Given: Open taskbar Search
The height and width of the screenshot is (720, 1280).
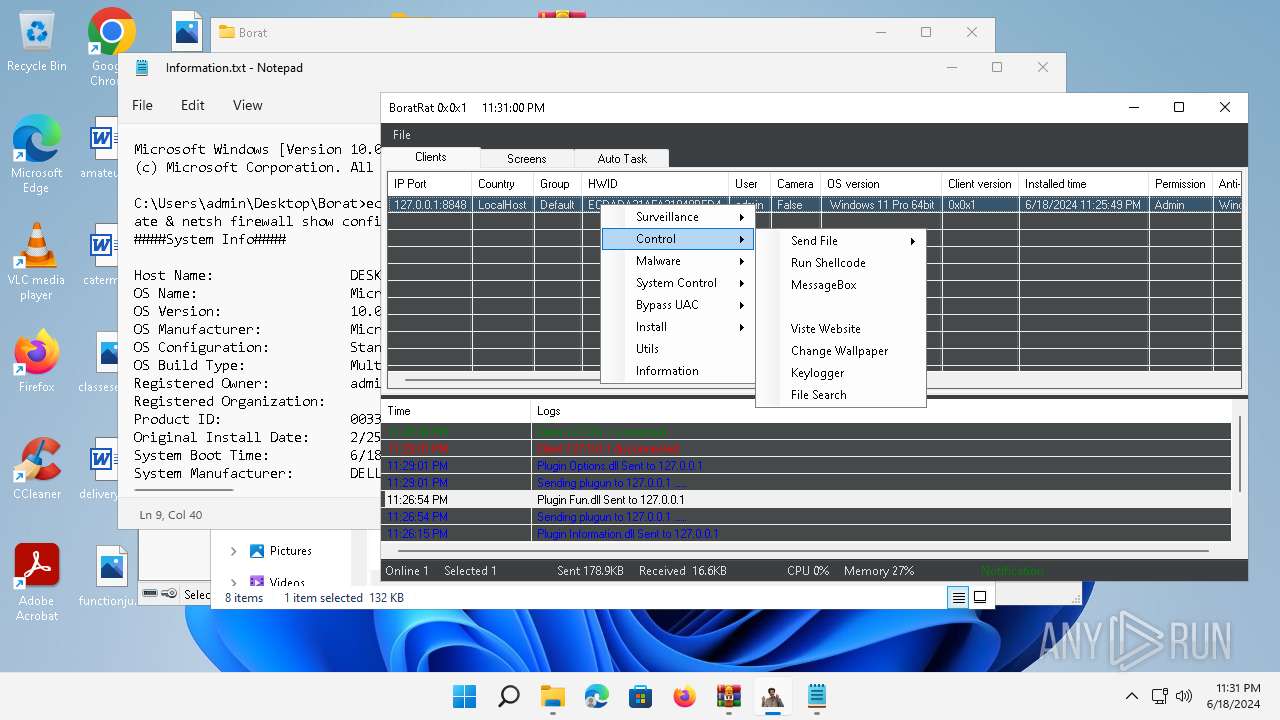Looking at the screenshot, I should pos(508,696).
